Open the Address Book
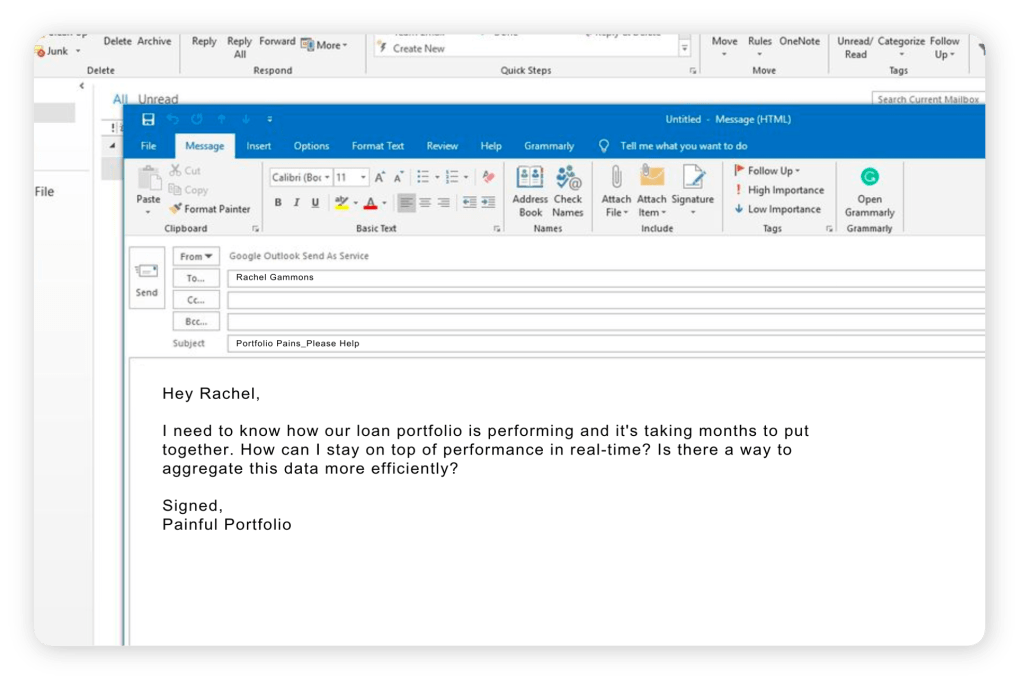The width and height of the screenshot is (1024, 684). (x=530, y=191)
